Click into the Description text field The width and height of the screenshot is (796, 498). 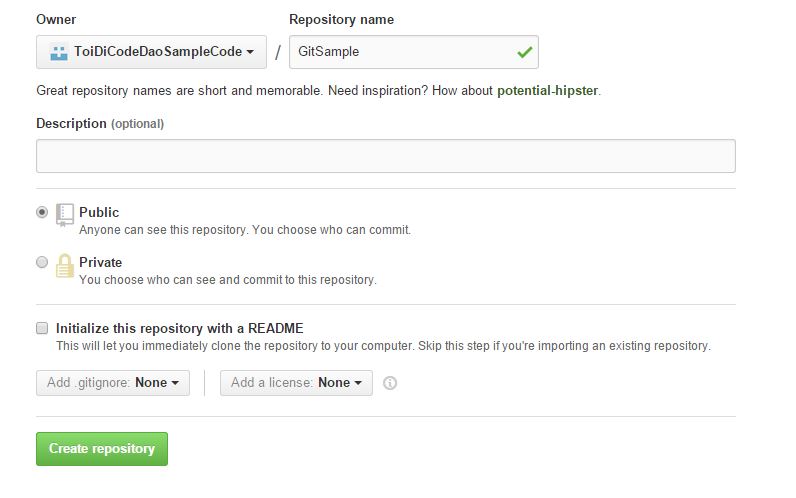pos(385,156)
